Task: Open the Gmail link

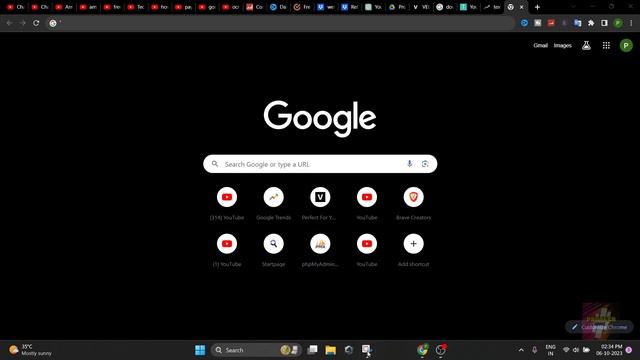Action: point(540,45)
